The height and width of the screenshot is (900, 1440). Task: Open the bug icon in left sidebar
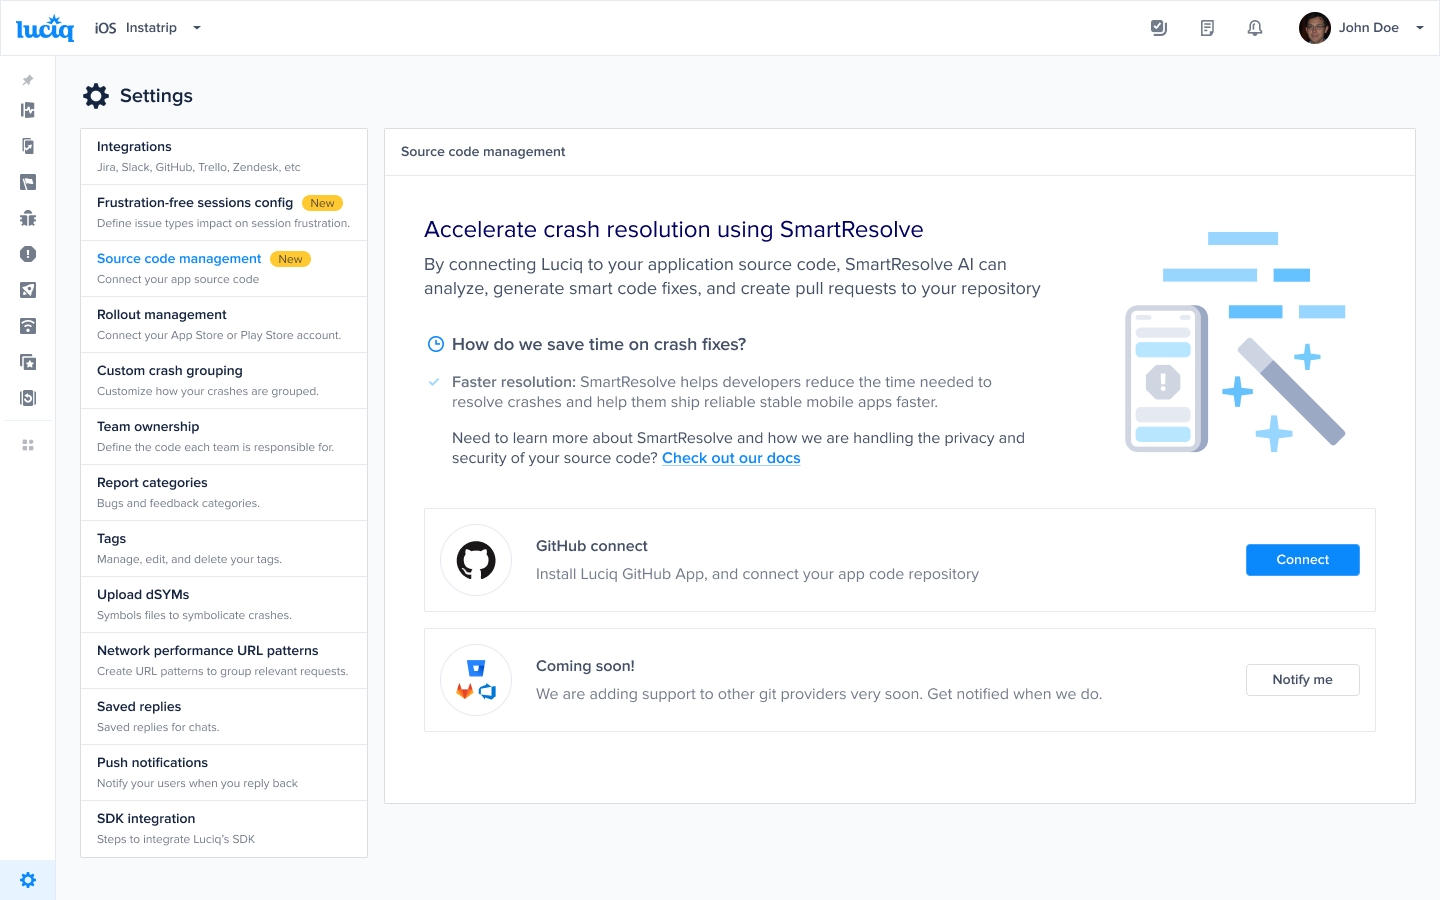click(x=28, y=218)
